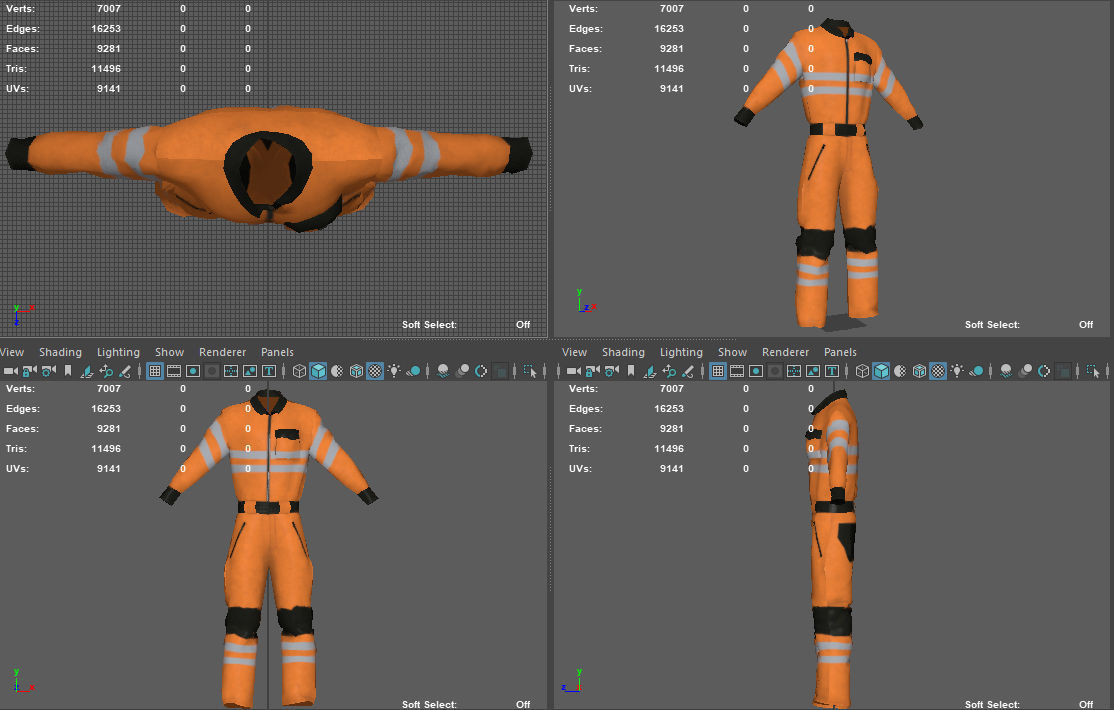Toggle Textured display in side-view panel toolbar
The image size is (1114, 710).
pos(938,371)
